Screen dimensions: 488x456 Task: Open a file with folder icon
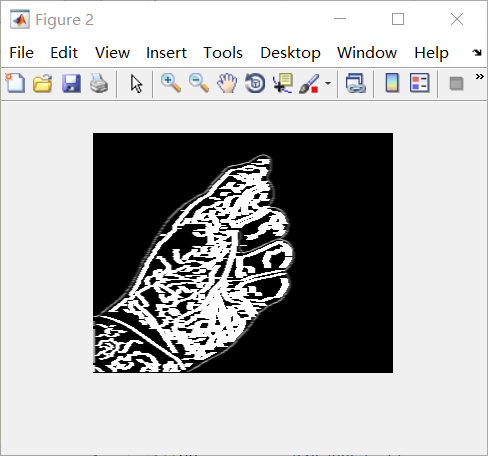click(43, 83)
